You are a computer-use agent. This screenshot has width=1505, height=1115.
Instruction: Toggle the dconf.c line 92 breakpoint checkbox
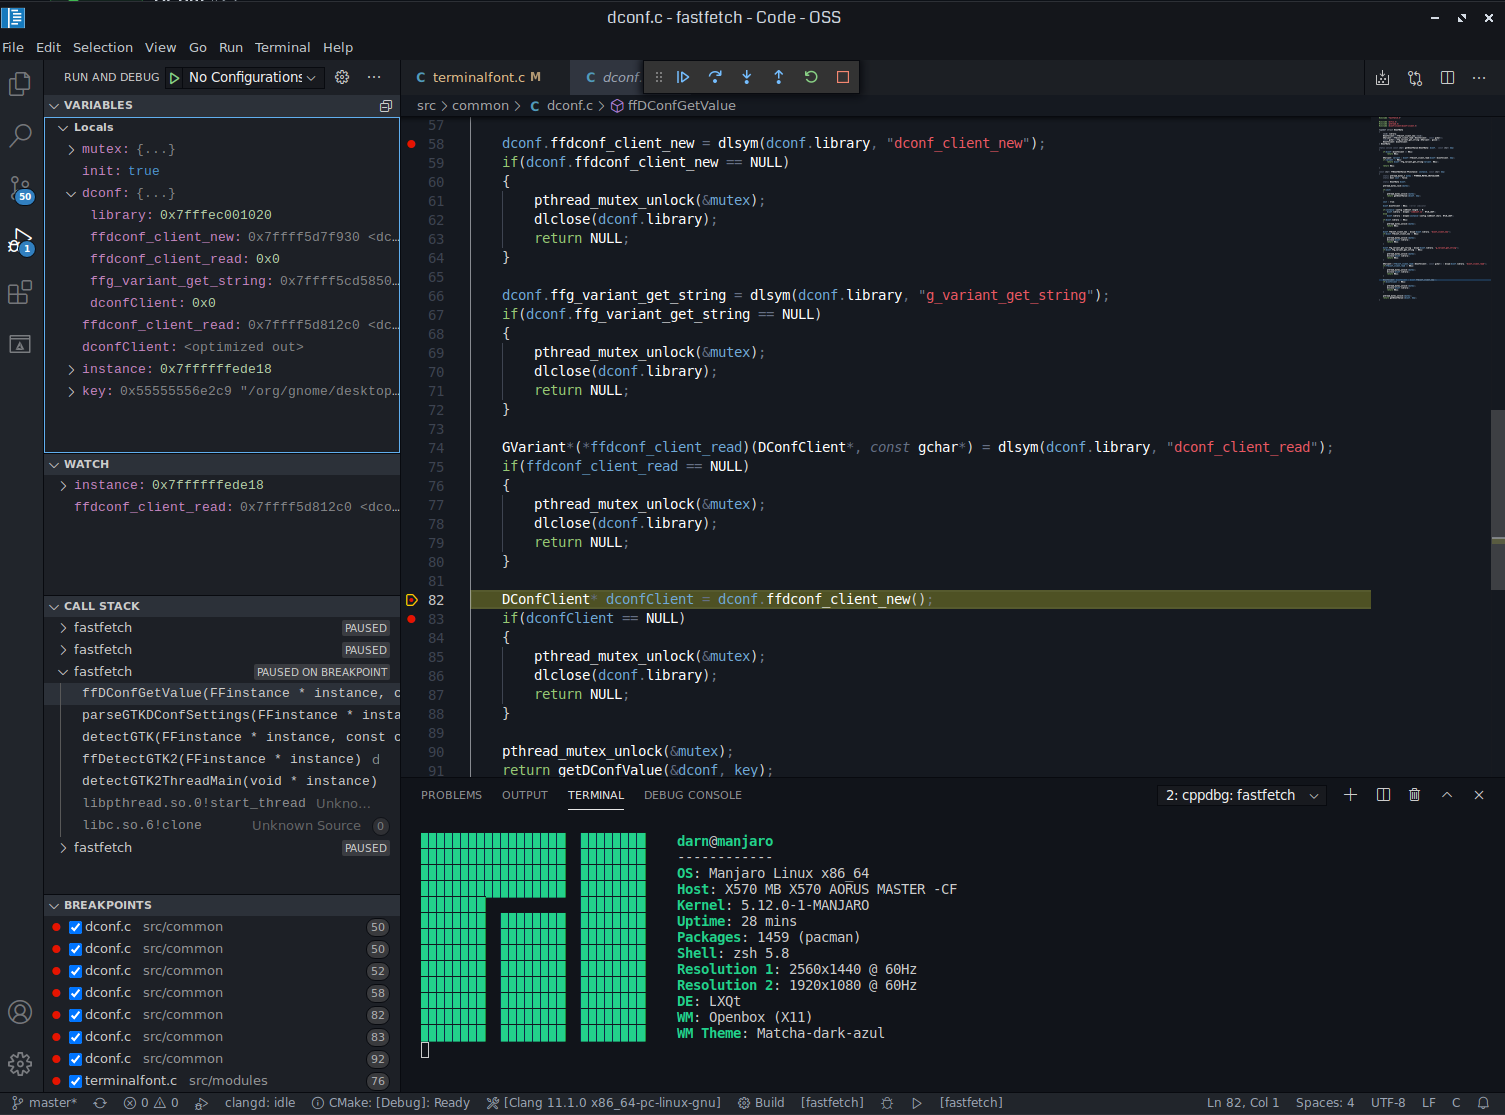[74, 1059]
